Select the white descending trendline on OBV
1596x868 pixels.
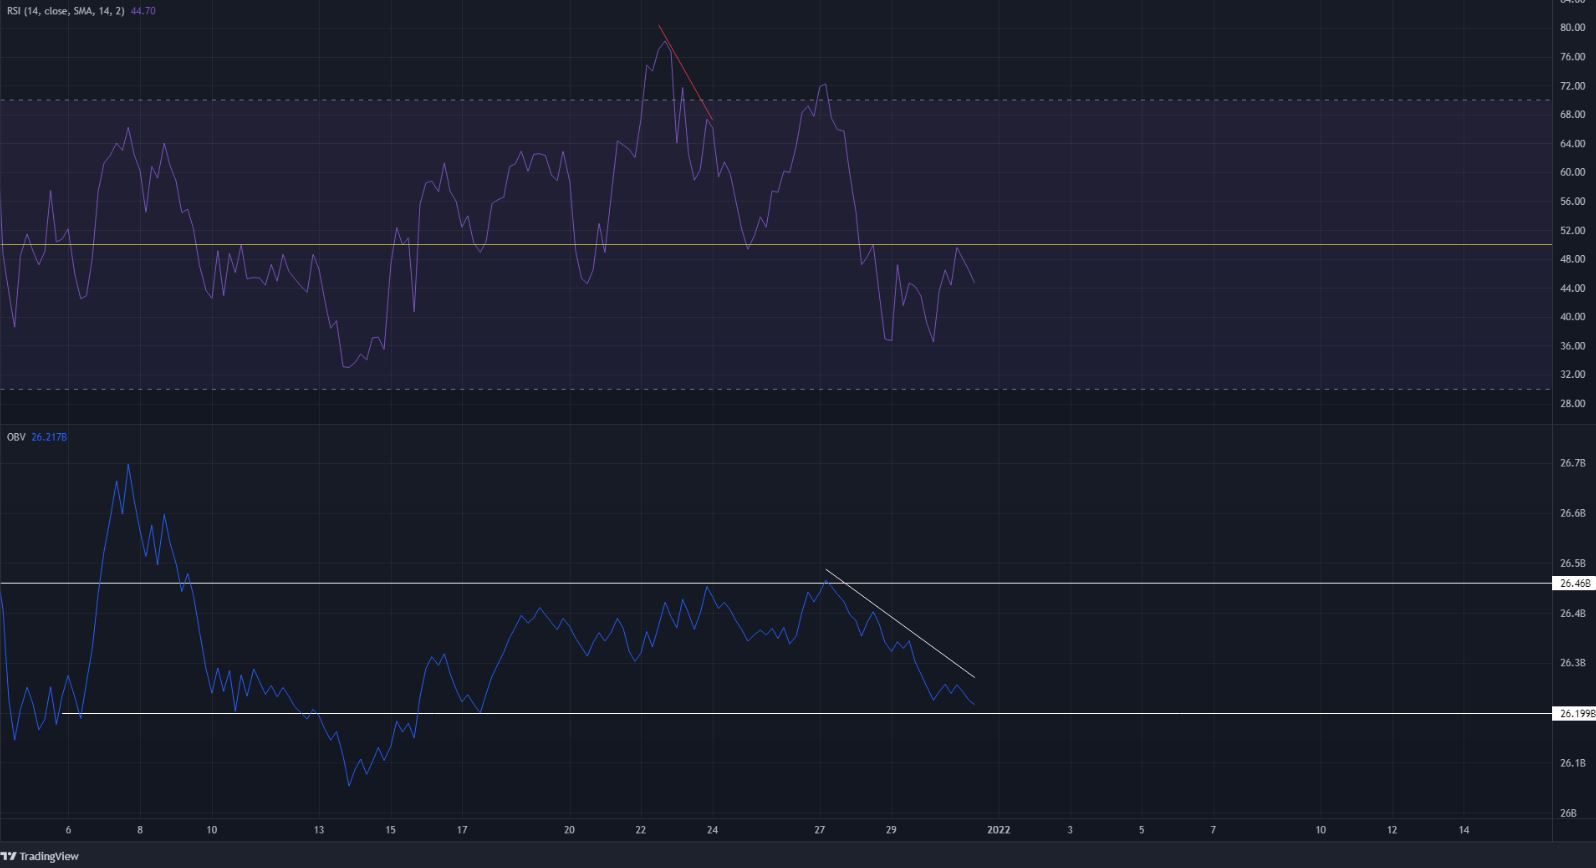tap(899, 623)
